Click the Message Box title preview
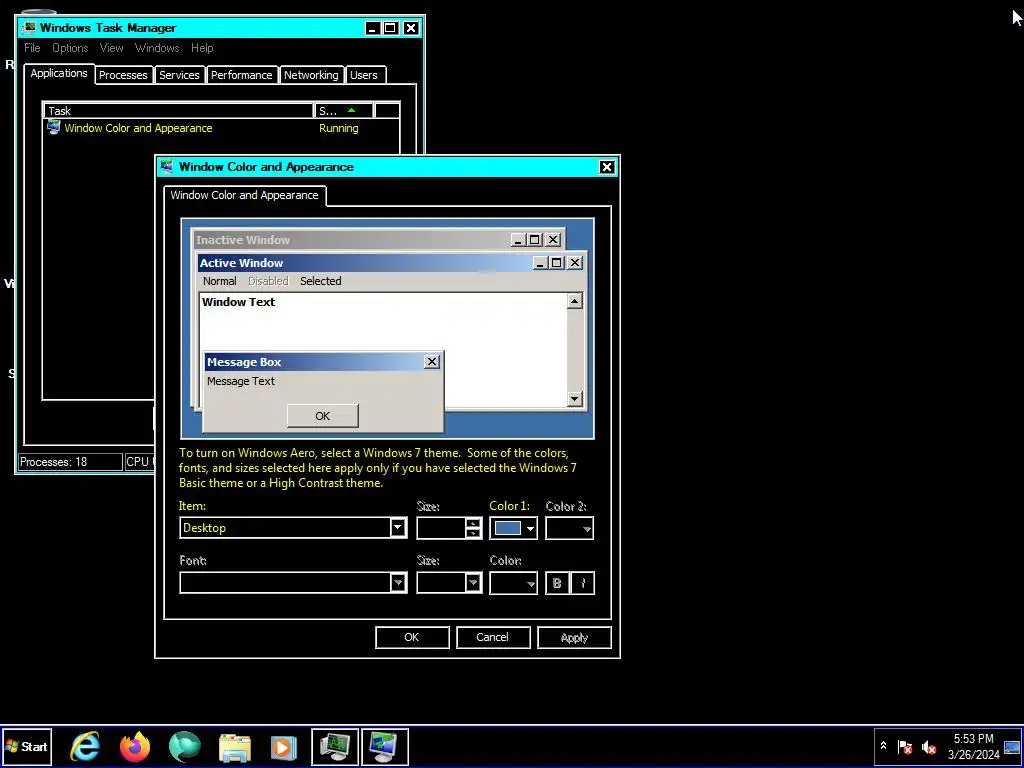The height and width of the screenshot is (768, 1024). (x=323, y=362)
